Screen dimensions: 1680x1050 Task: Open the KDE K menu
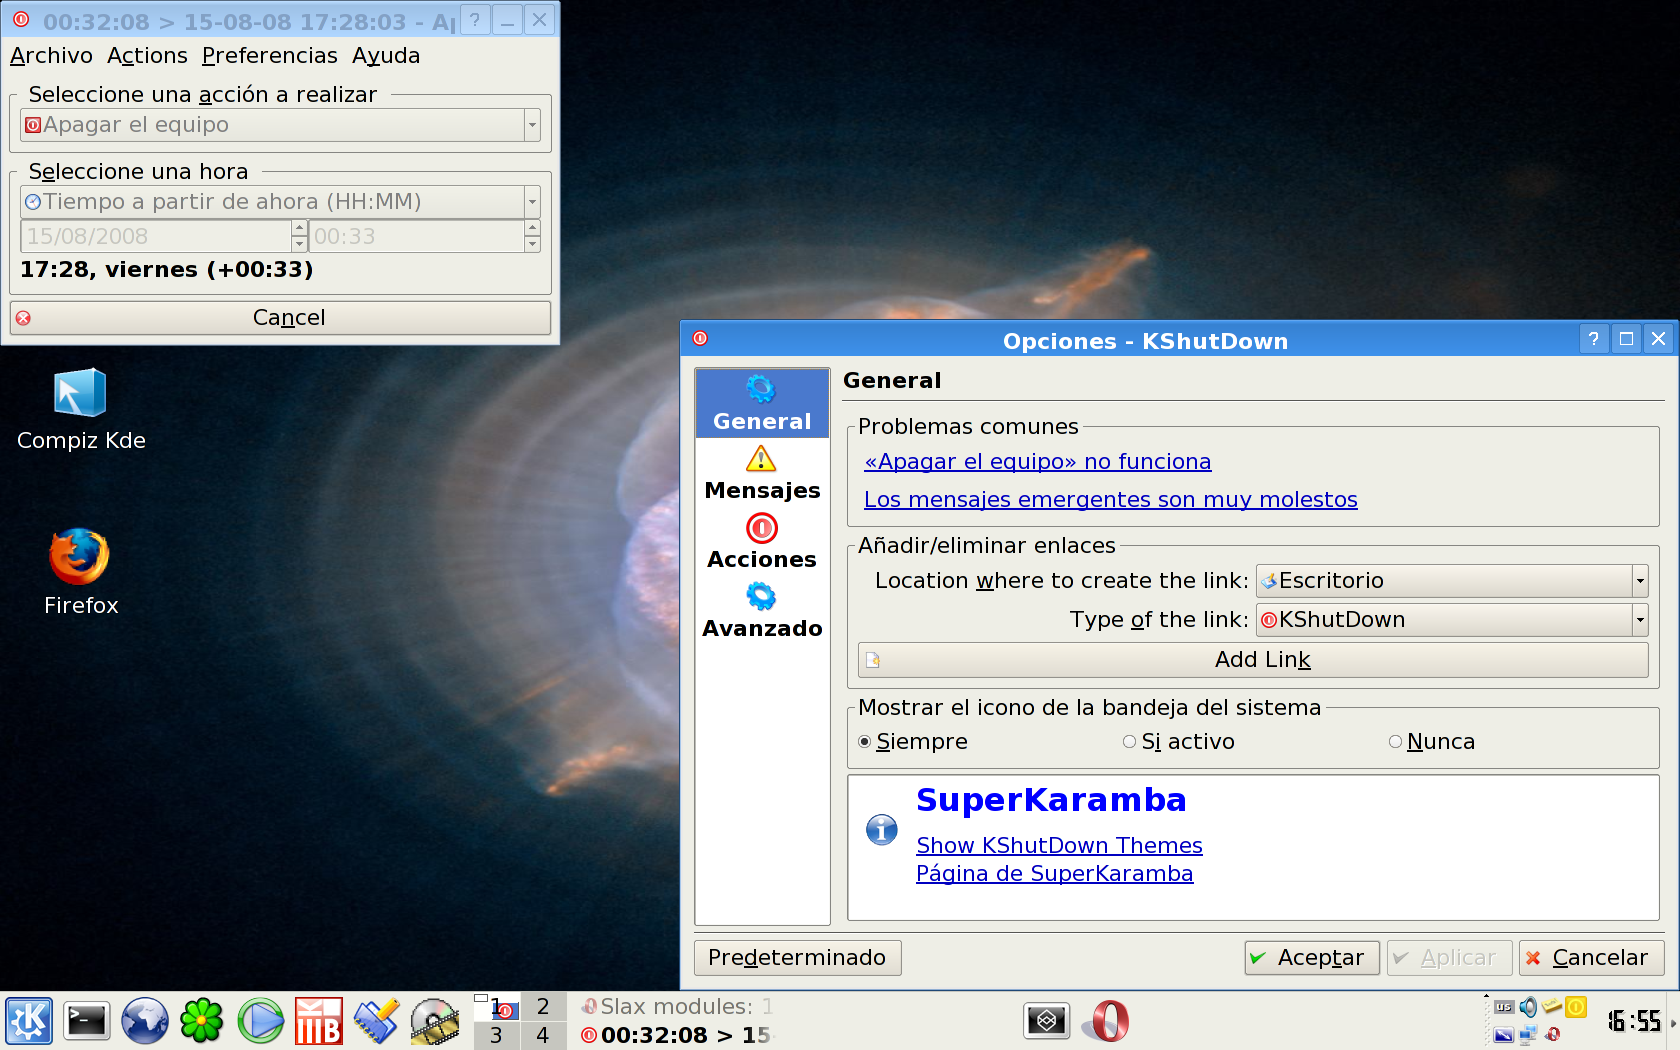click(x=29, y=1021)
